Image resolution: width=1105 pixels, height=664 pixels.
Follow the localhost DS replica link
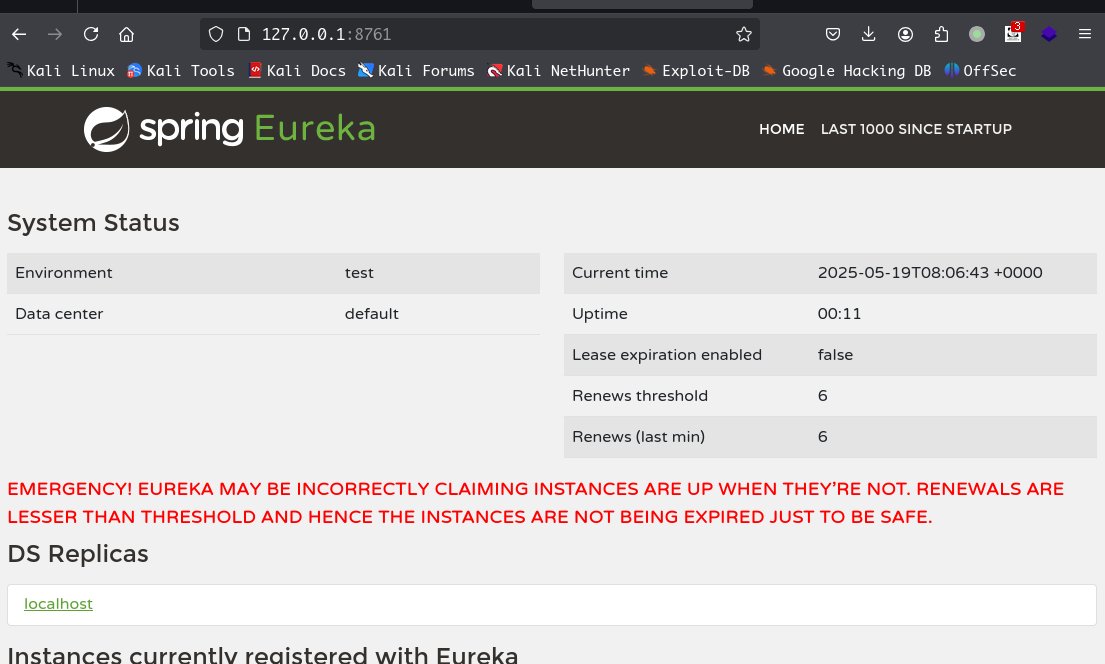click(x=58, y=604)
